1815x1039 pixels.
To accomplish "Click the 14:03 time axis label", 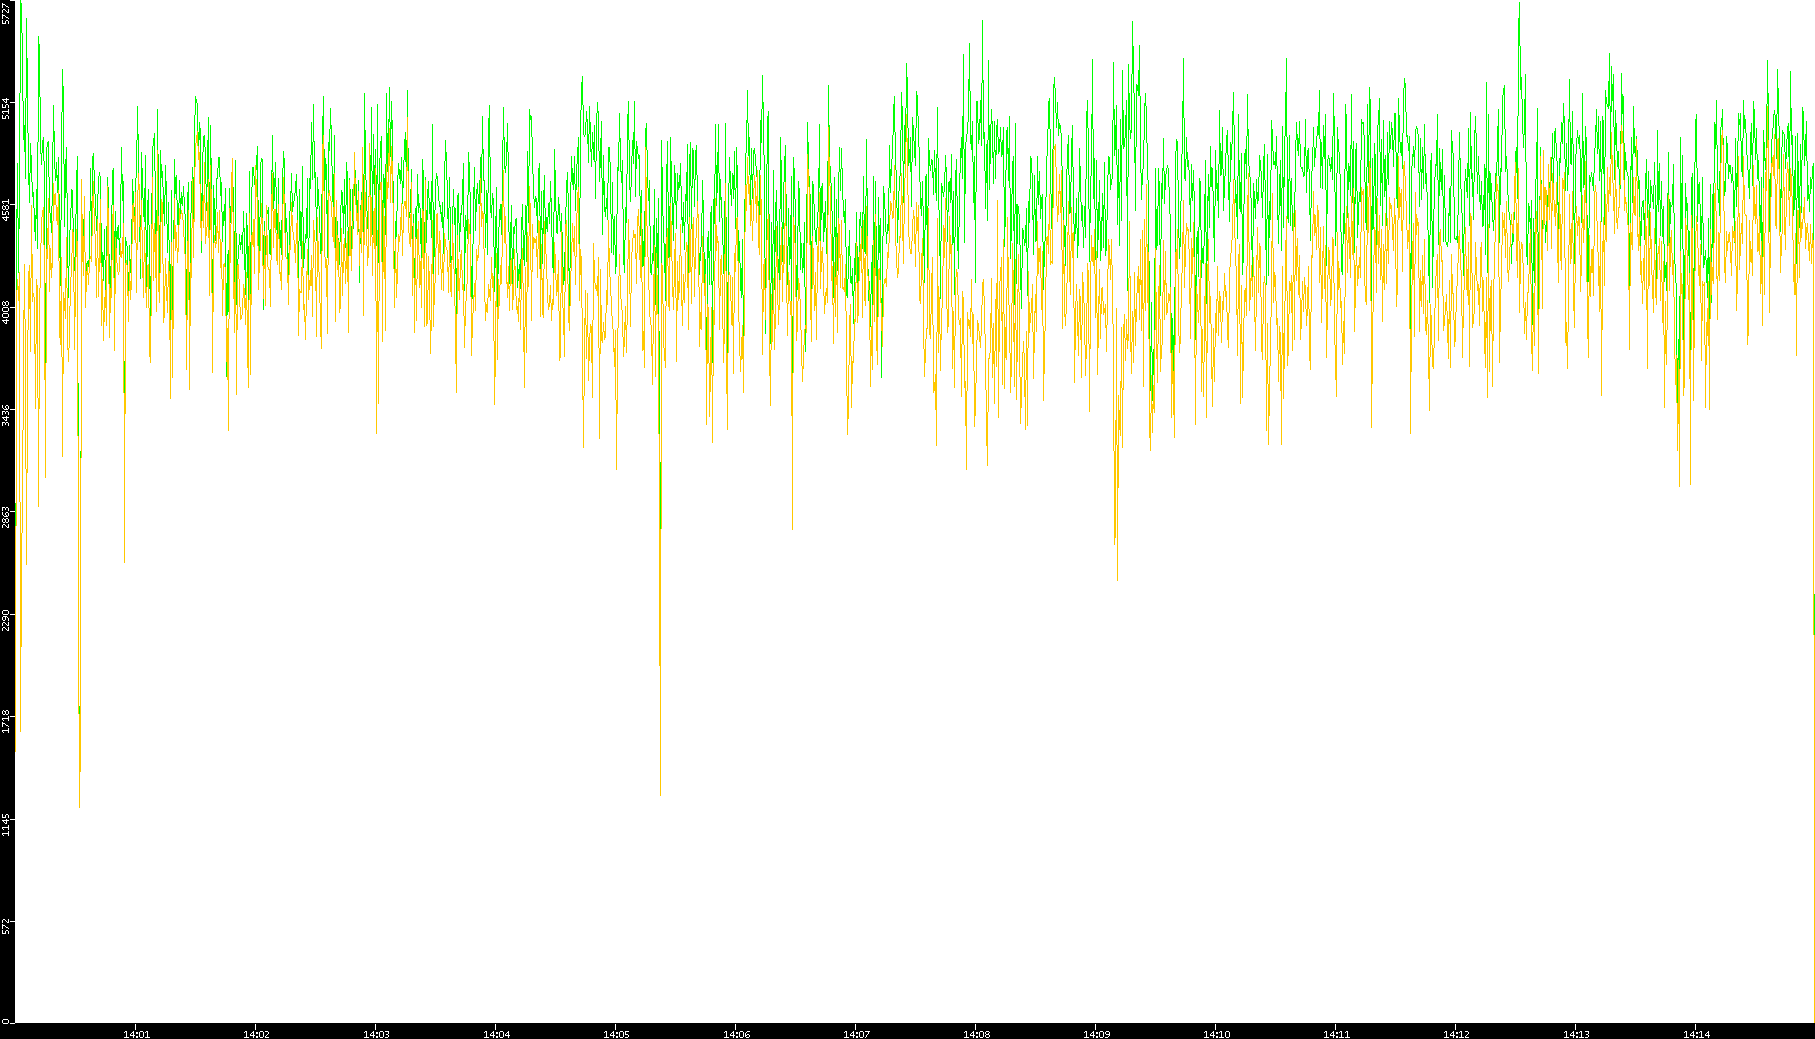I will click(376, 1034).
